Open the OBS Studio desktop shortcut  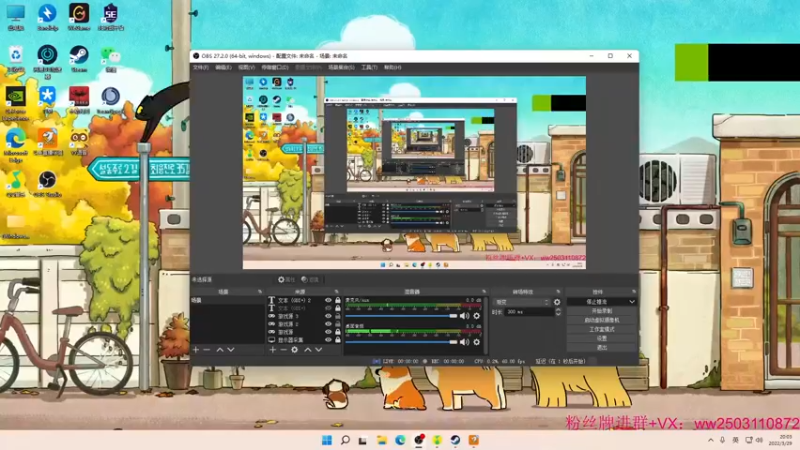click(x=47, y=184)
